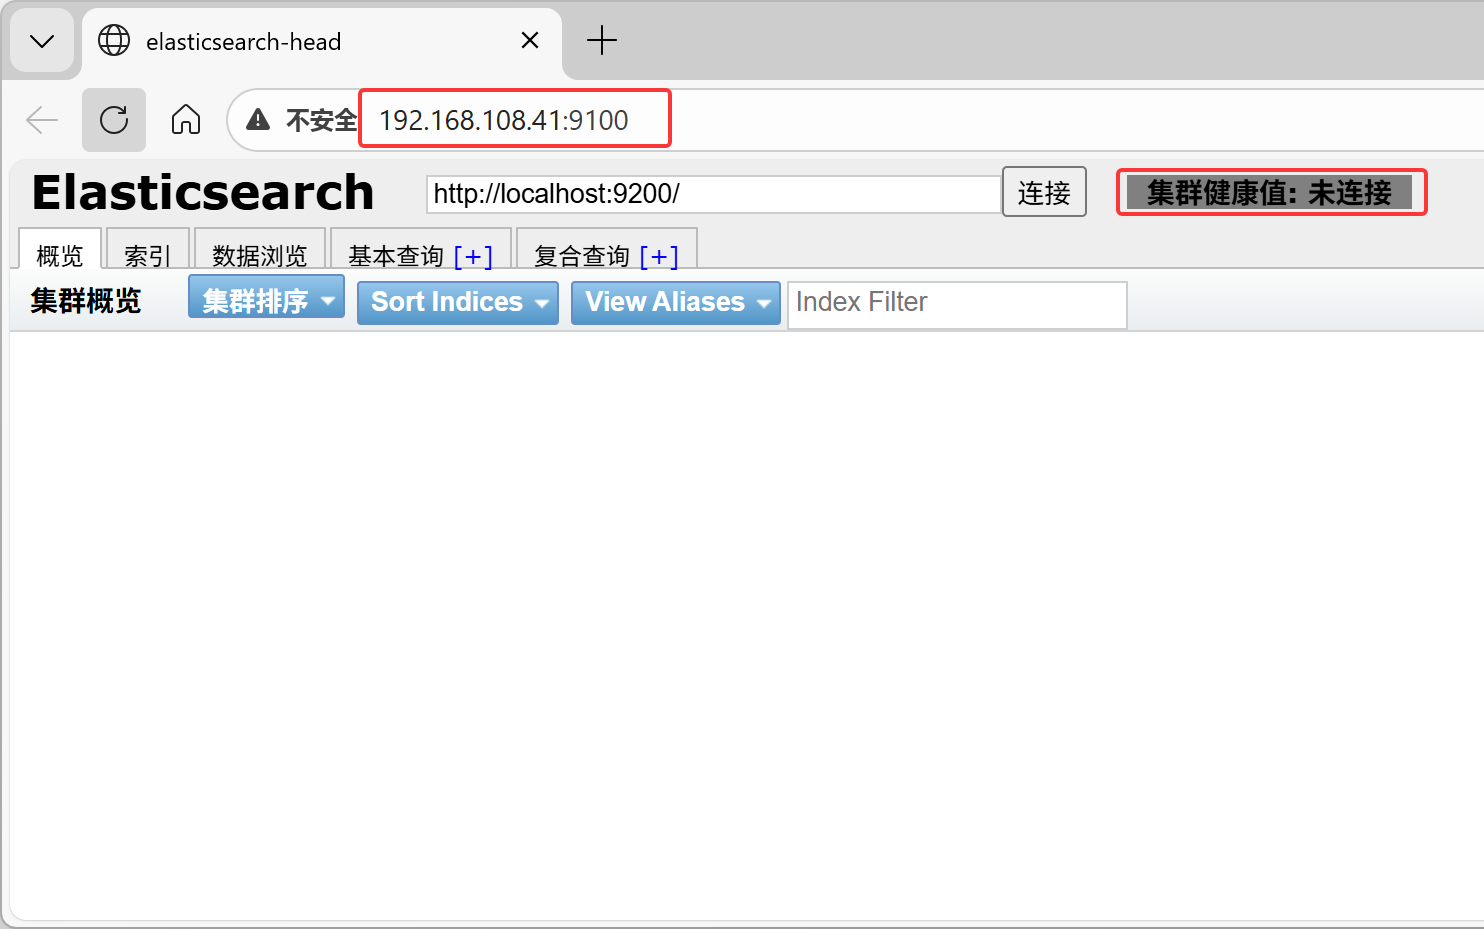Viewport: 1484px width, 929px height.
Task: Click the globe favicon on the tab
Action: tap(114, 40)
